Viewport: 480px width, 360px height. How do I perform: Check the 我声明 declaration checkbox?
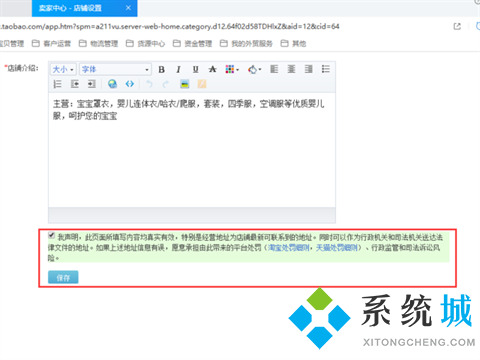(51, 235)
